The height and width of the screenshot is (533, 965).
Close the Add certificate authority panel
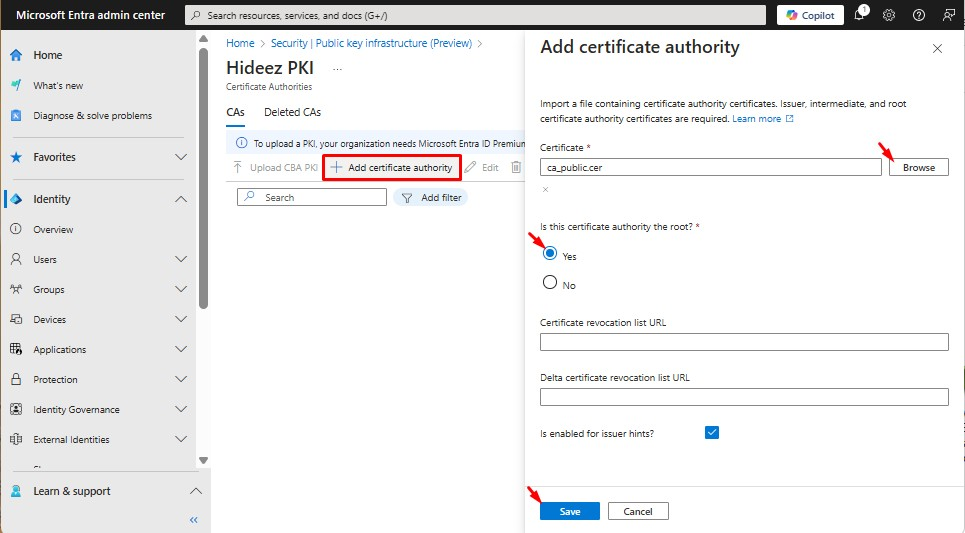(x=937, y=48)
